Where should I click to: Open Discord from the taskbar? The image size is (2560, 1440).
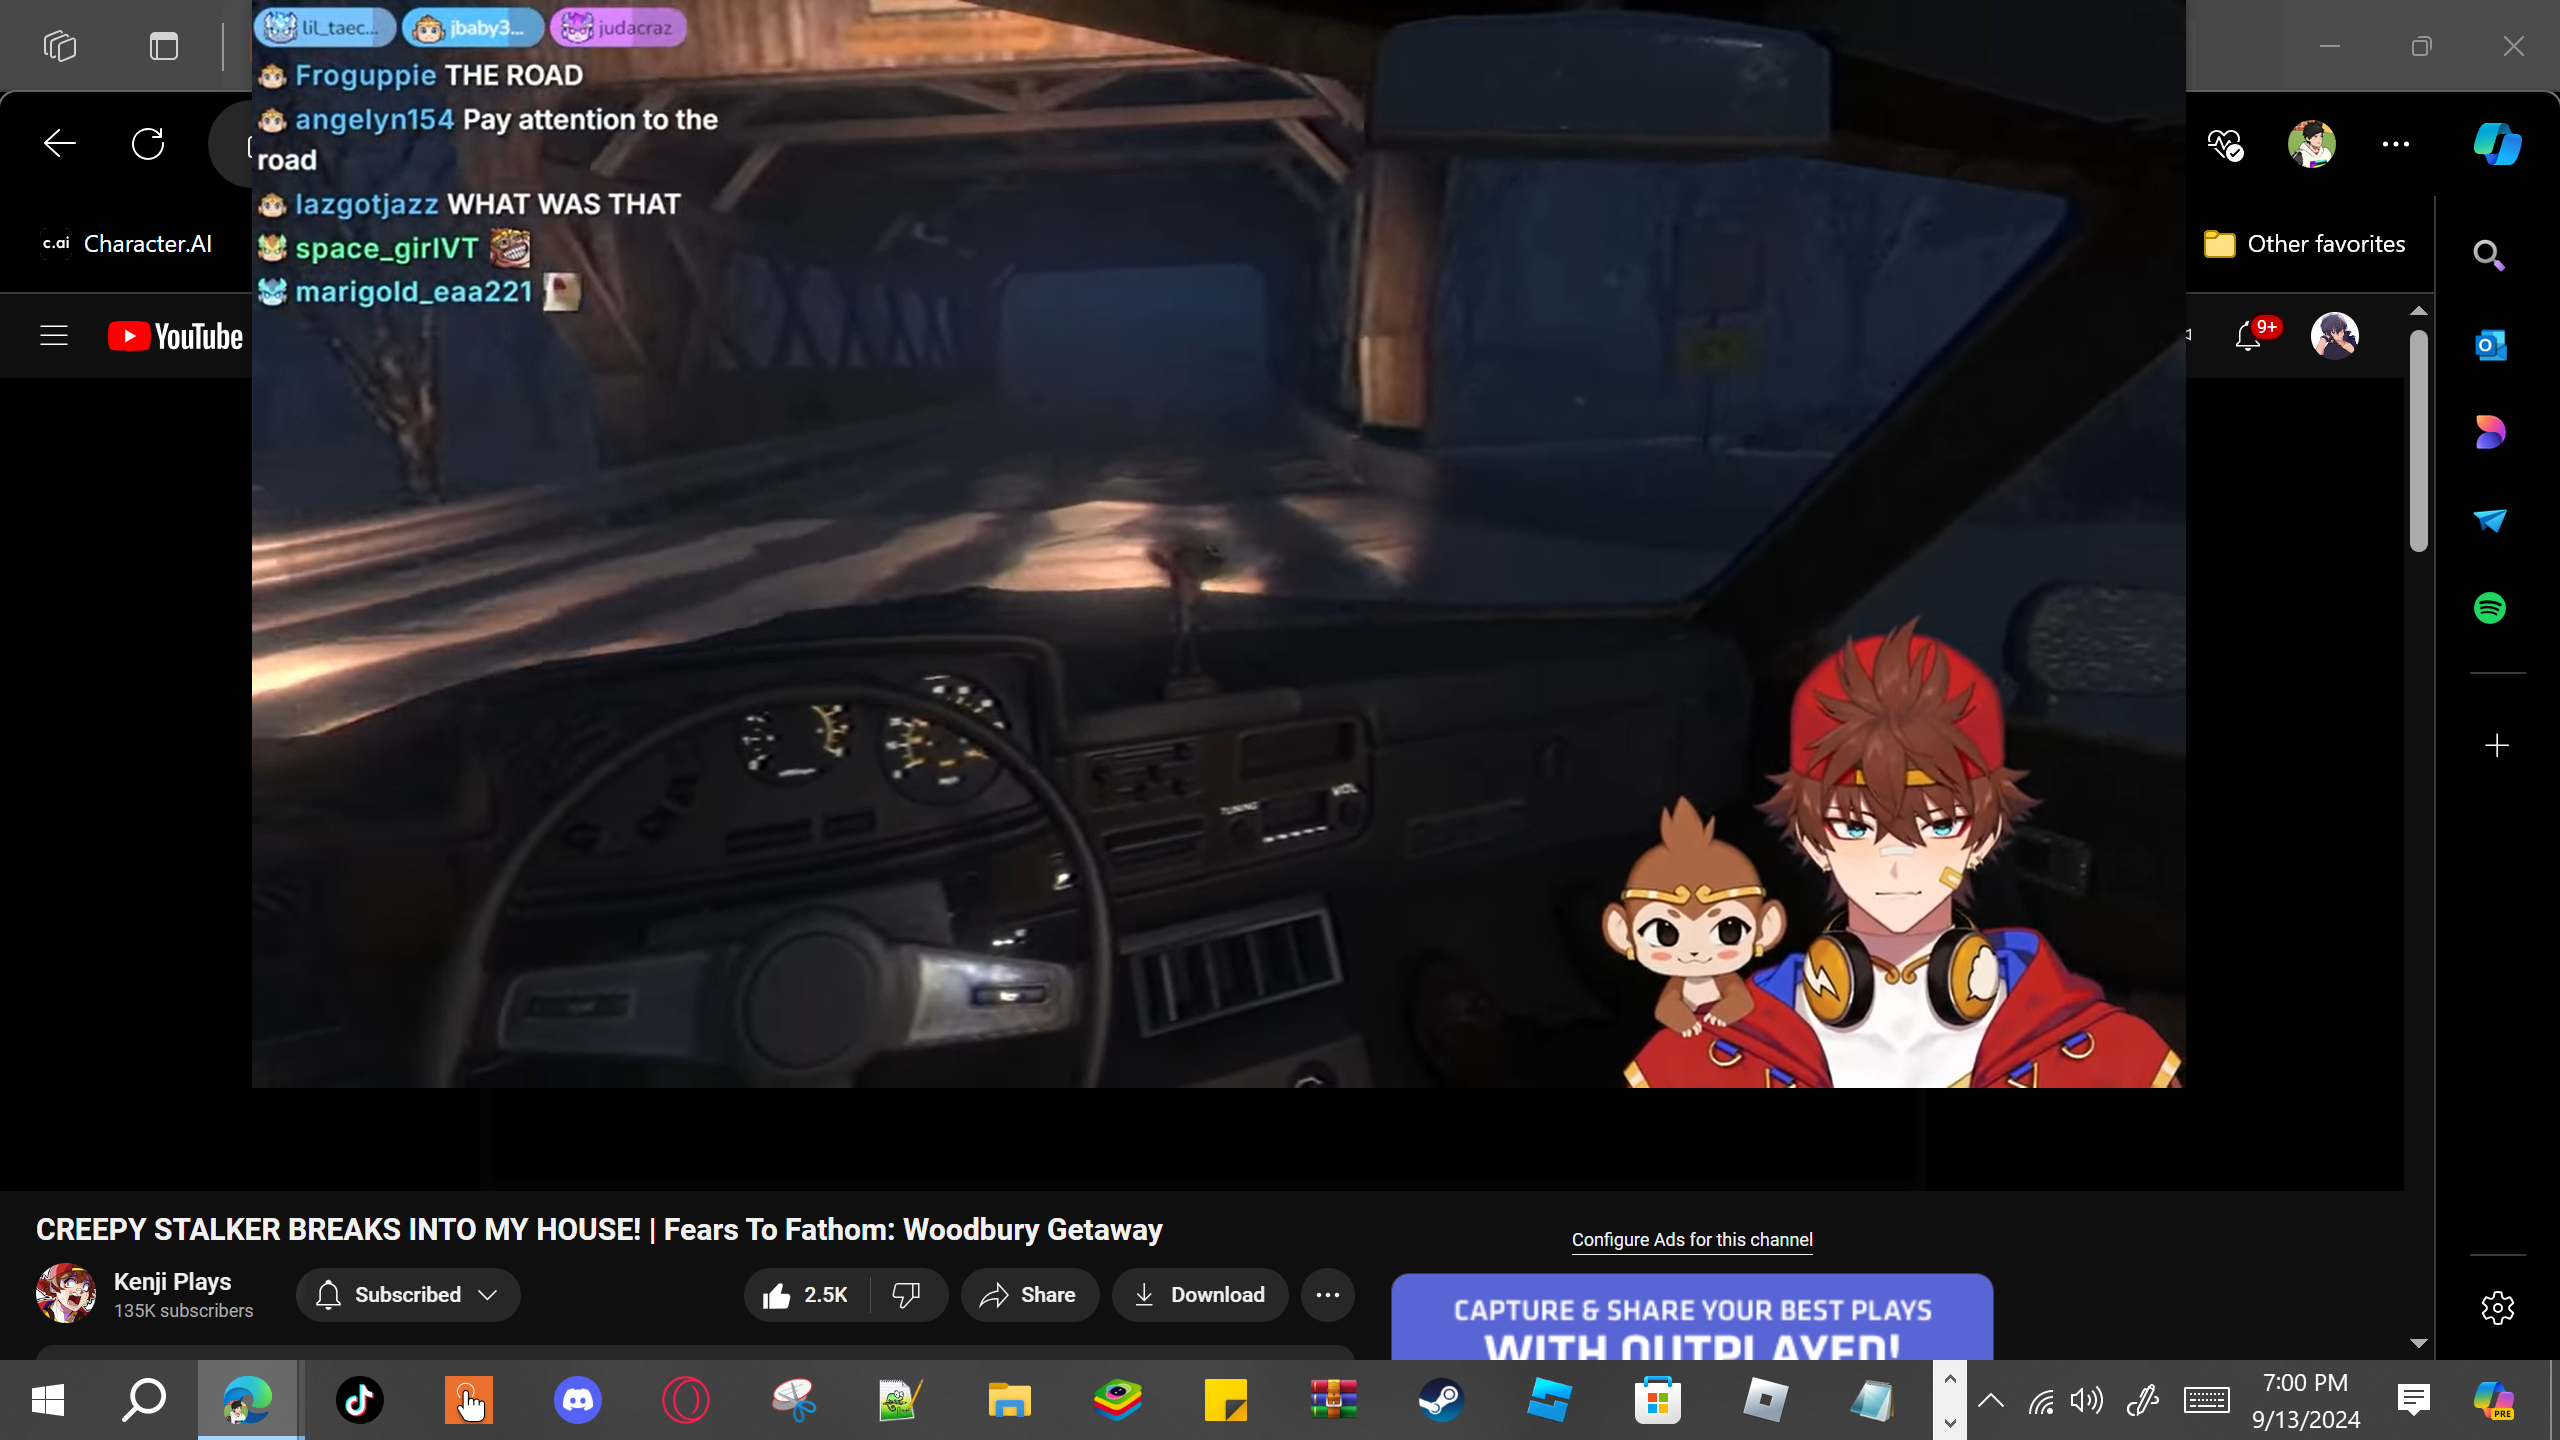[x=578, y=1400]
